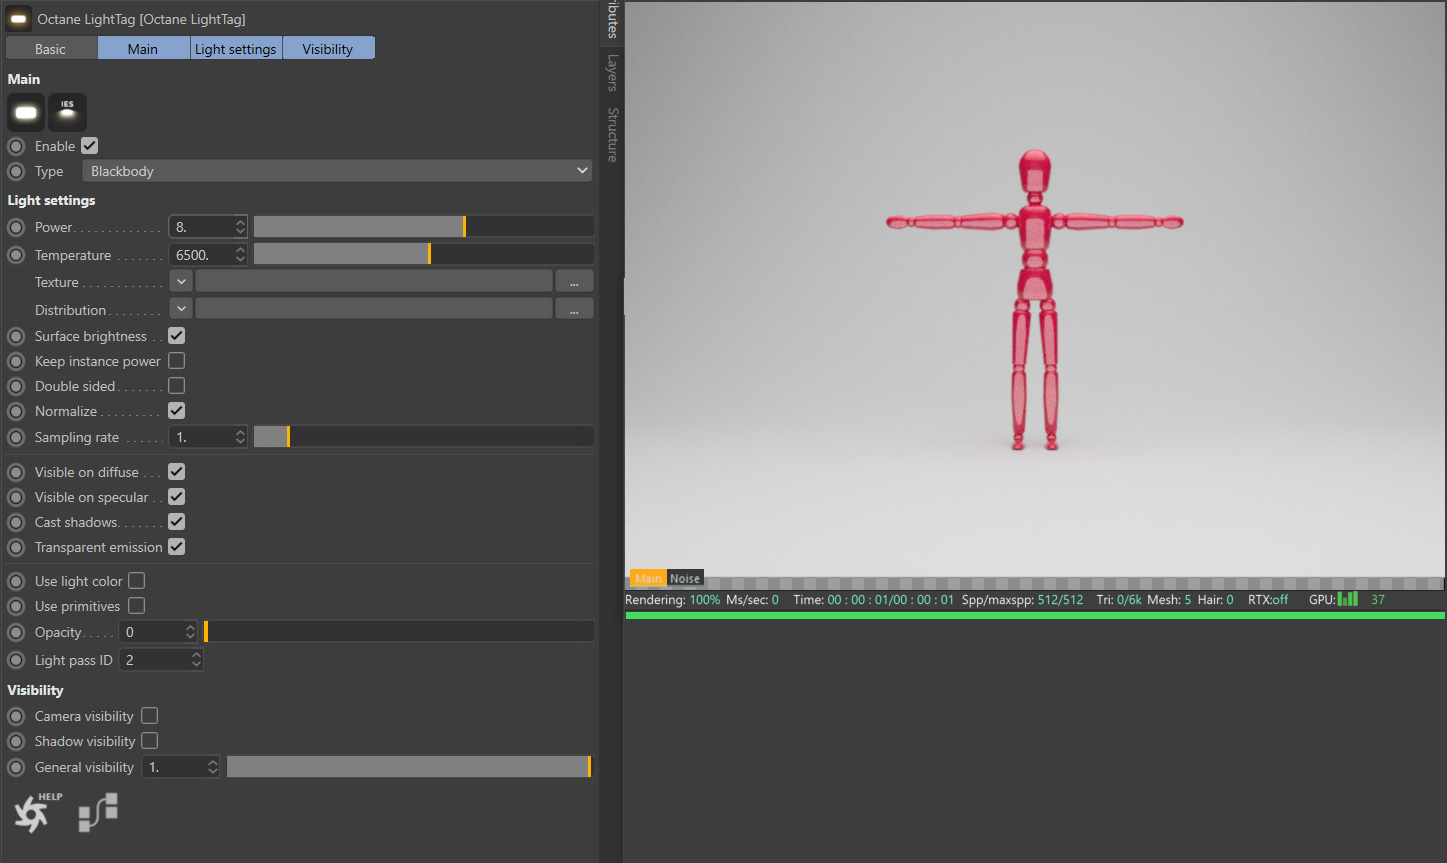Click the animation dot next to Power
1447x863 pixels.
coord(16,227)
